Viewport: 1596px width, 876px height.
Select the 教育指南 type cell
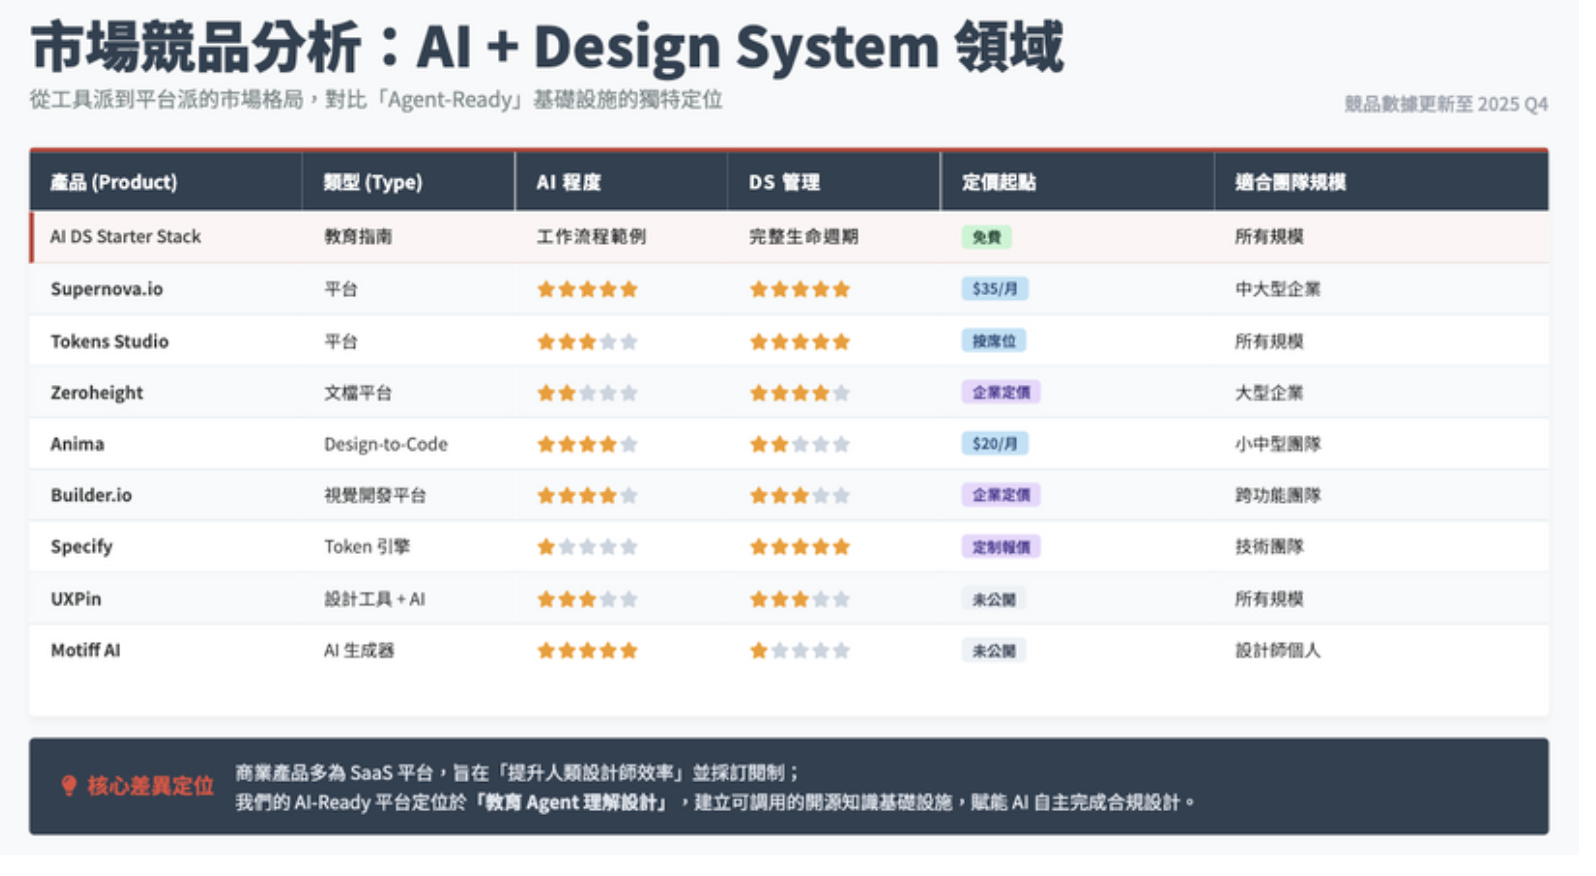358,237
